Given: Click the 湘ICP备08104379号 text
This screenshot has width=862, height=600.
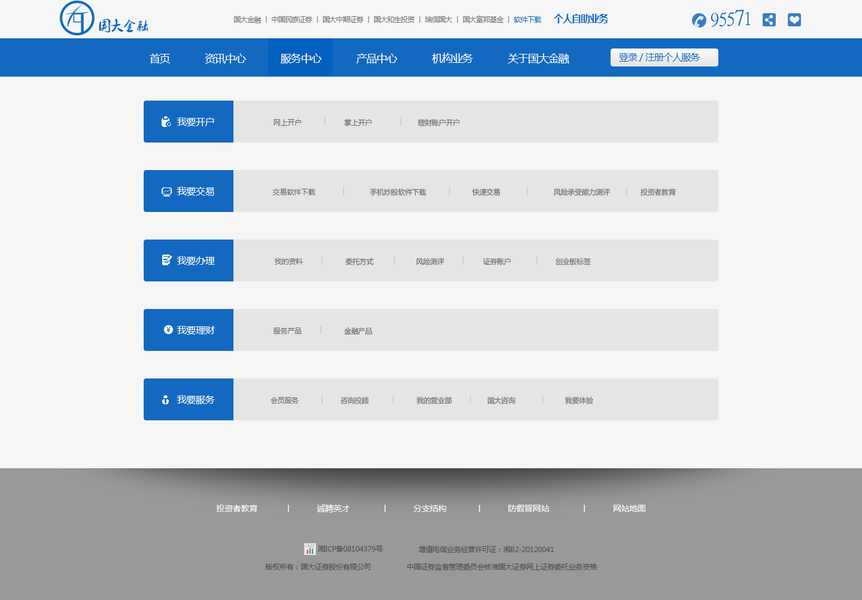Looking at the screenshot, I should pos(350,549).
